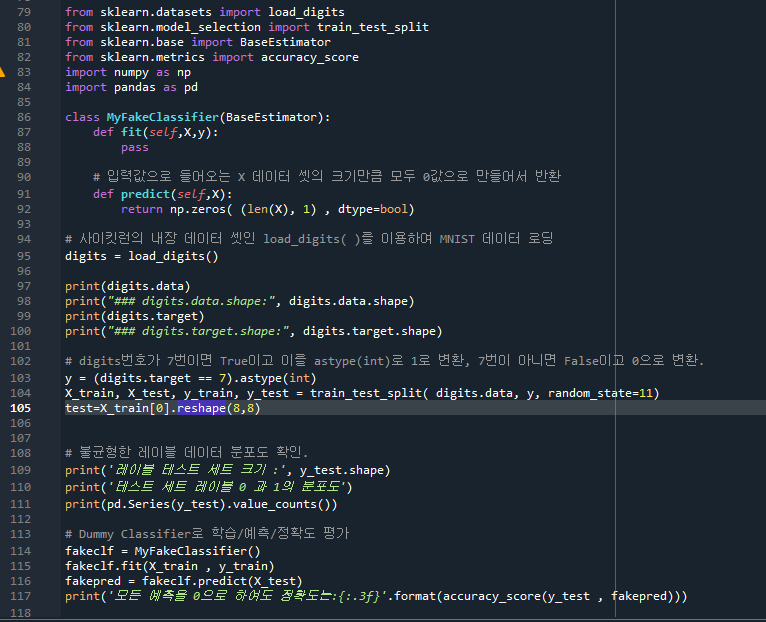Click y_test.shape on line 109
766x622 pixels.
click(x=341, y=471)
